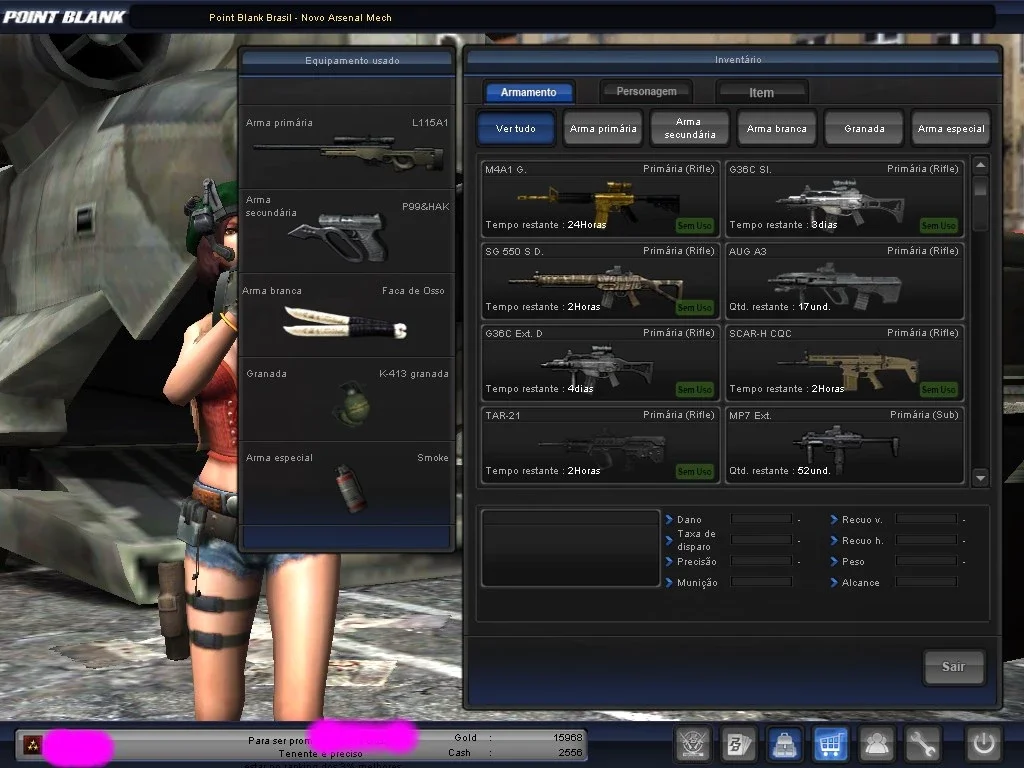Click the POINT BLANK logo

point(63,17)
